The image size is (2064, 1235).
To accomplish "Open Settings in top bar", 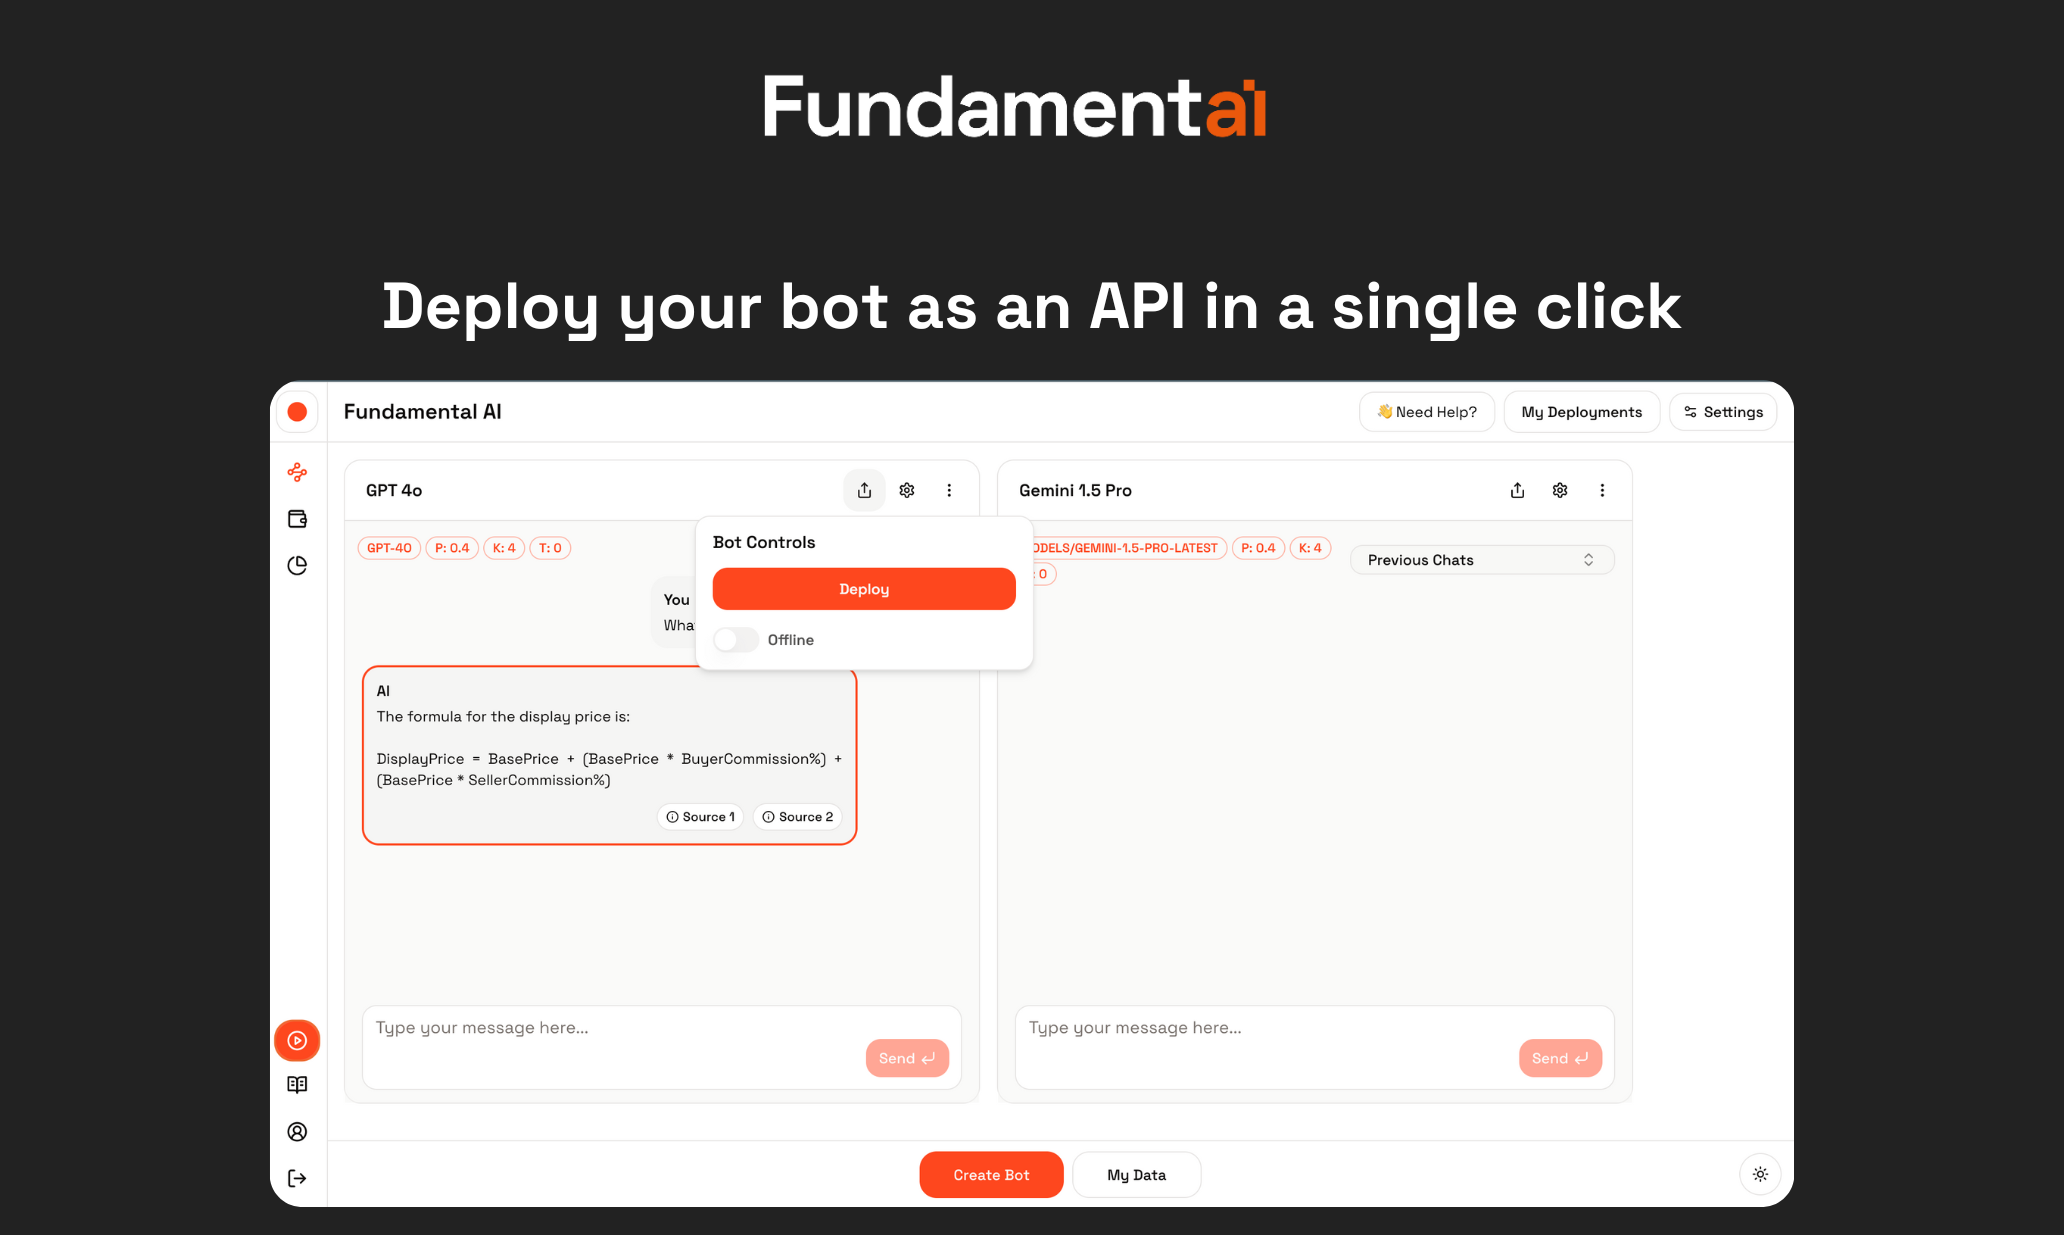I will pyautogui.click(x=1723, y=412).
